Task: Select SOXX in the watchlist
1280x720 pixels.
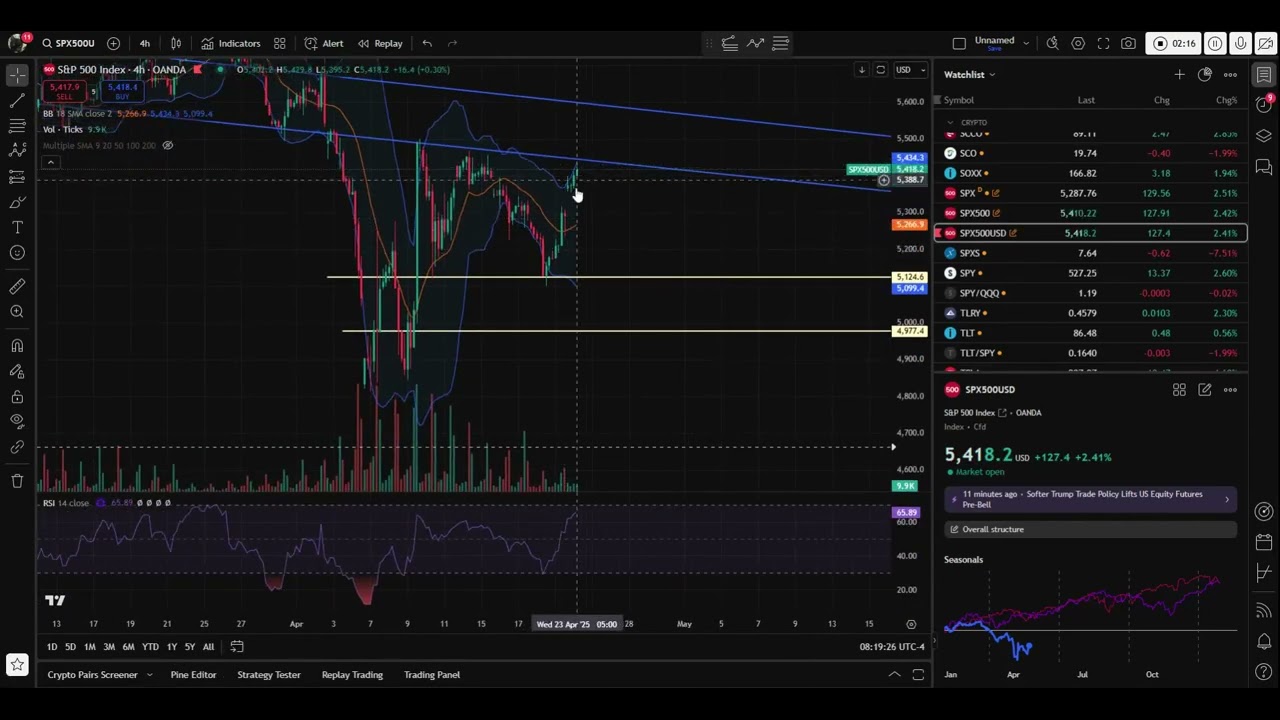Action: 1091,173
